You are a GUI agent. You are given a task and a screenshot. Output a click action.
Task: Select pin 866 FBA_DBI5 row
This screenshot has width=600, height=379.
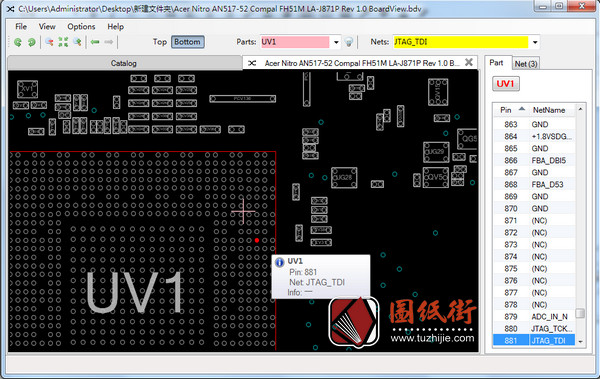(534, 160)
